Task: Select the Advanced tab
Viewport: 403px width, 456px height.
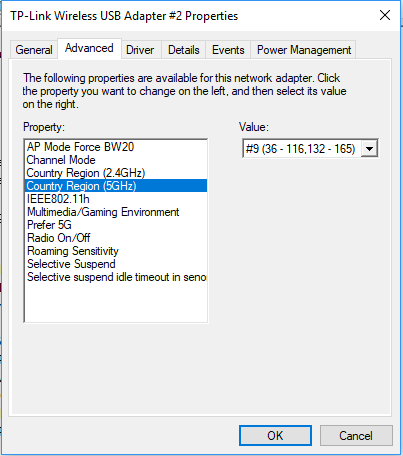Action: click(x=89, y=49)
